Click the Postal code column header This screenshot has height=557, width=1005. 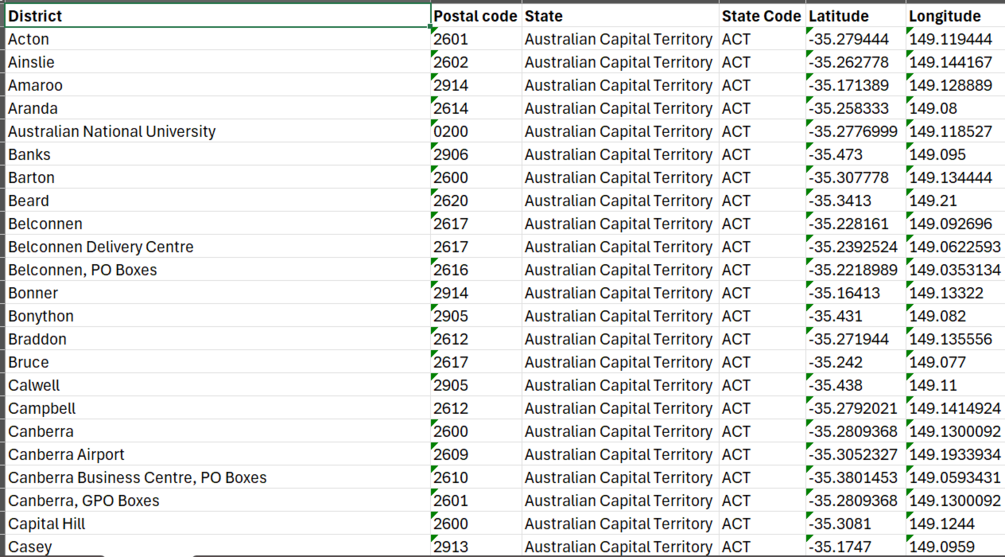475,16
